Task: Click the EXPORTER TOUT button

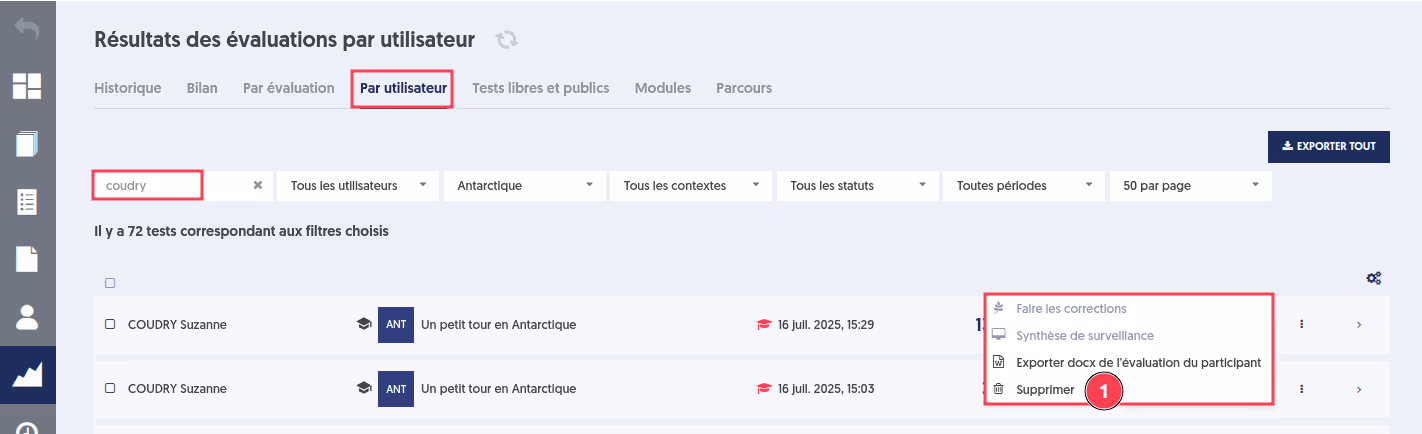Action: pyautogui.click(x=1329, y=146)
